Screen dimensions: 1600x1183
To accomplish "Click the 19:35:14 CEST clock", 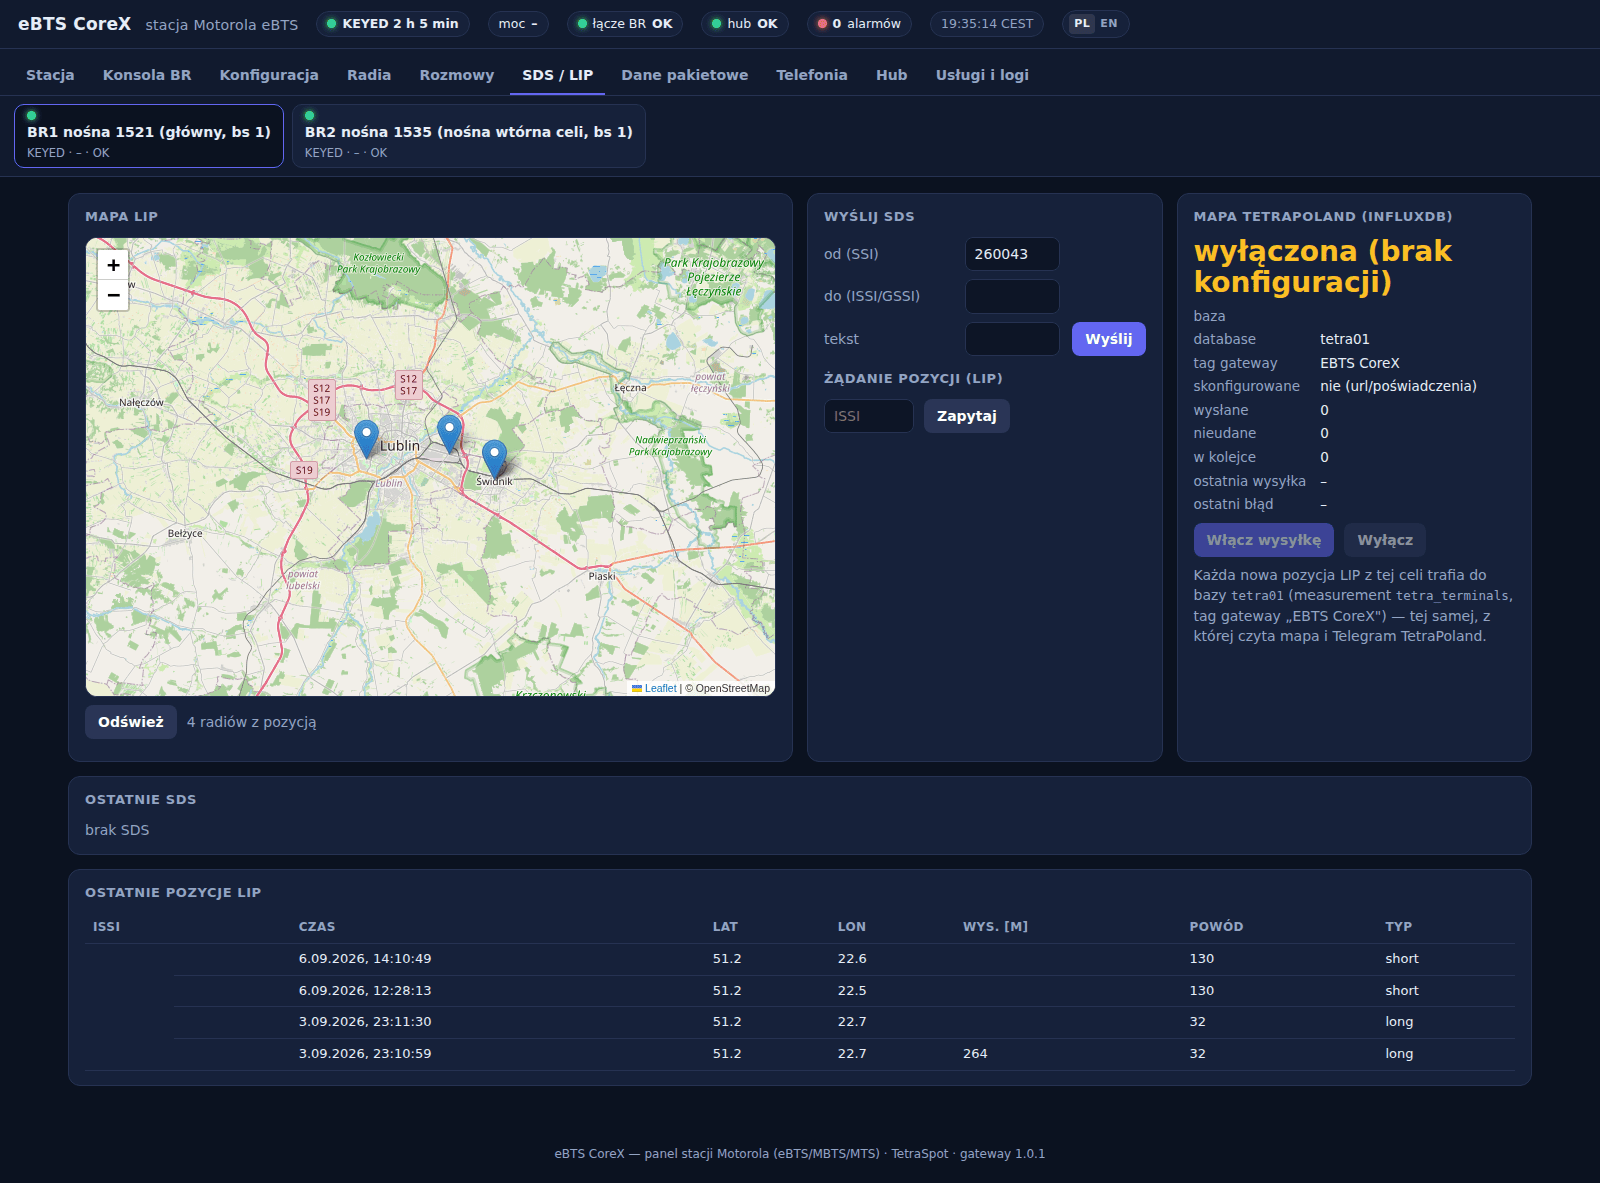I will (987, 24).
